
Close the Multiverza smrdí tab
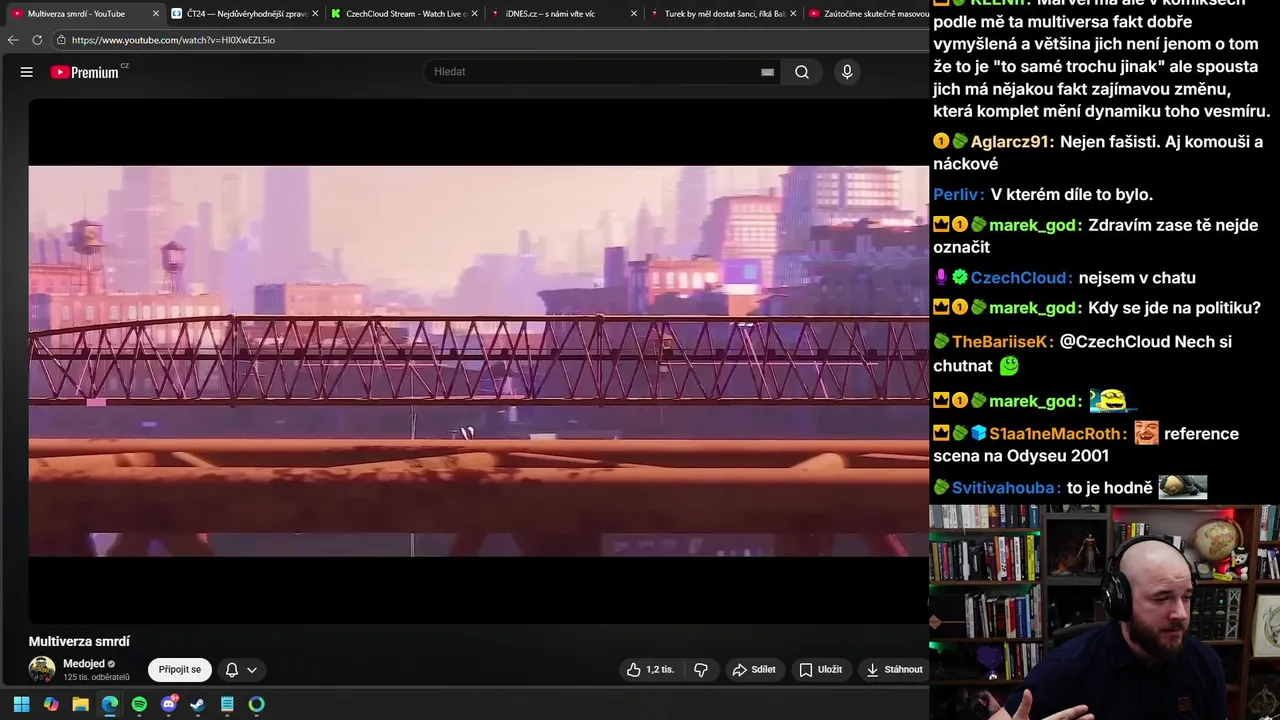[x=156, y=14]
